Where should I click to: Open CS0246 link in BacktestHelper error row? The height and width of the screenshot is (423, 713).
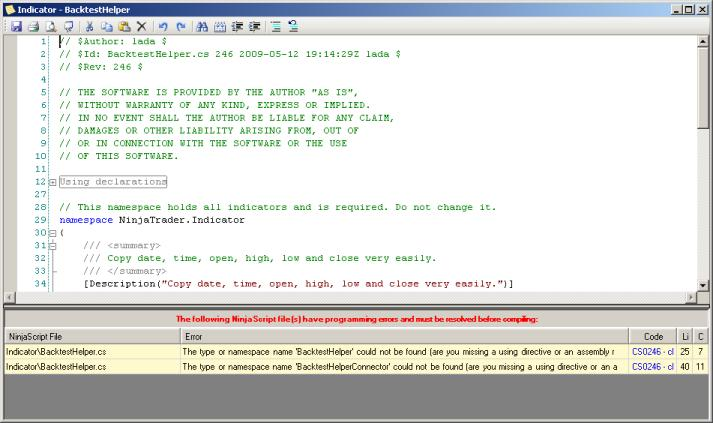coord(653,352)
